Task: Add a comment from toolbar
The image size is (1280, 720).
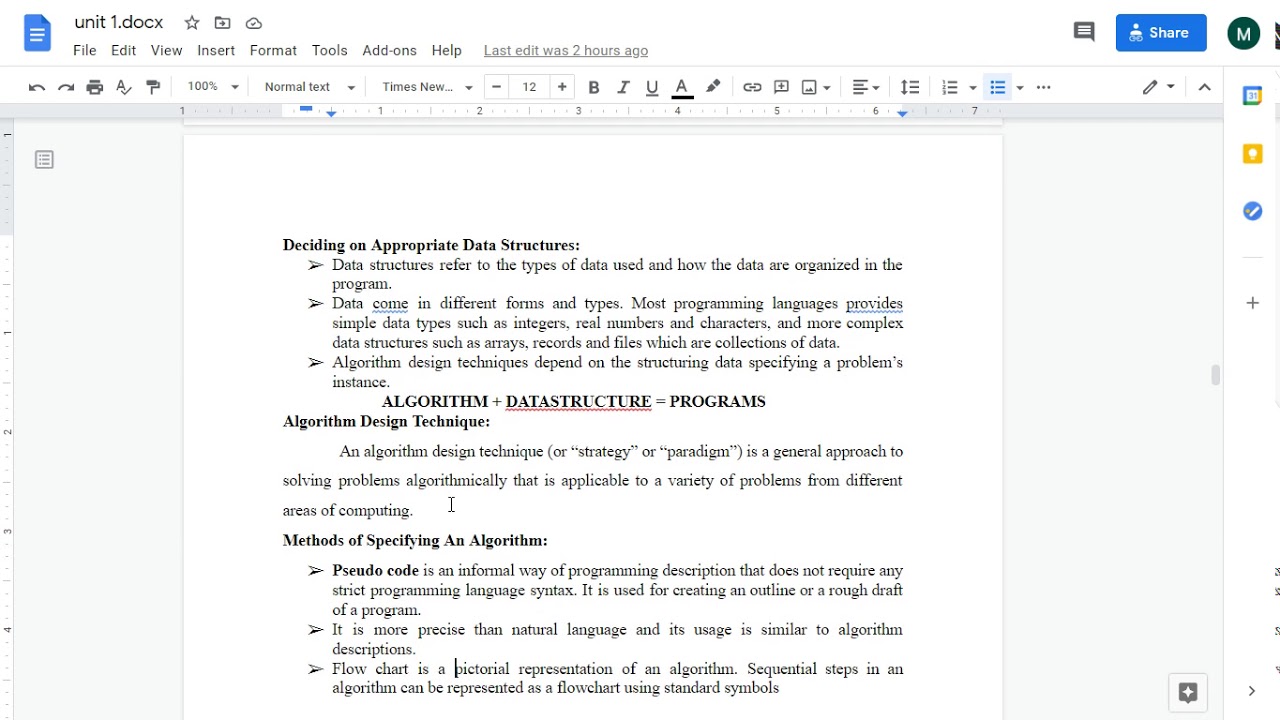Action: [781, 87]
